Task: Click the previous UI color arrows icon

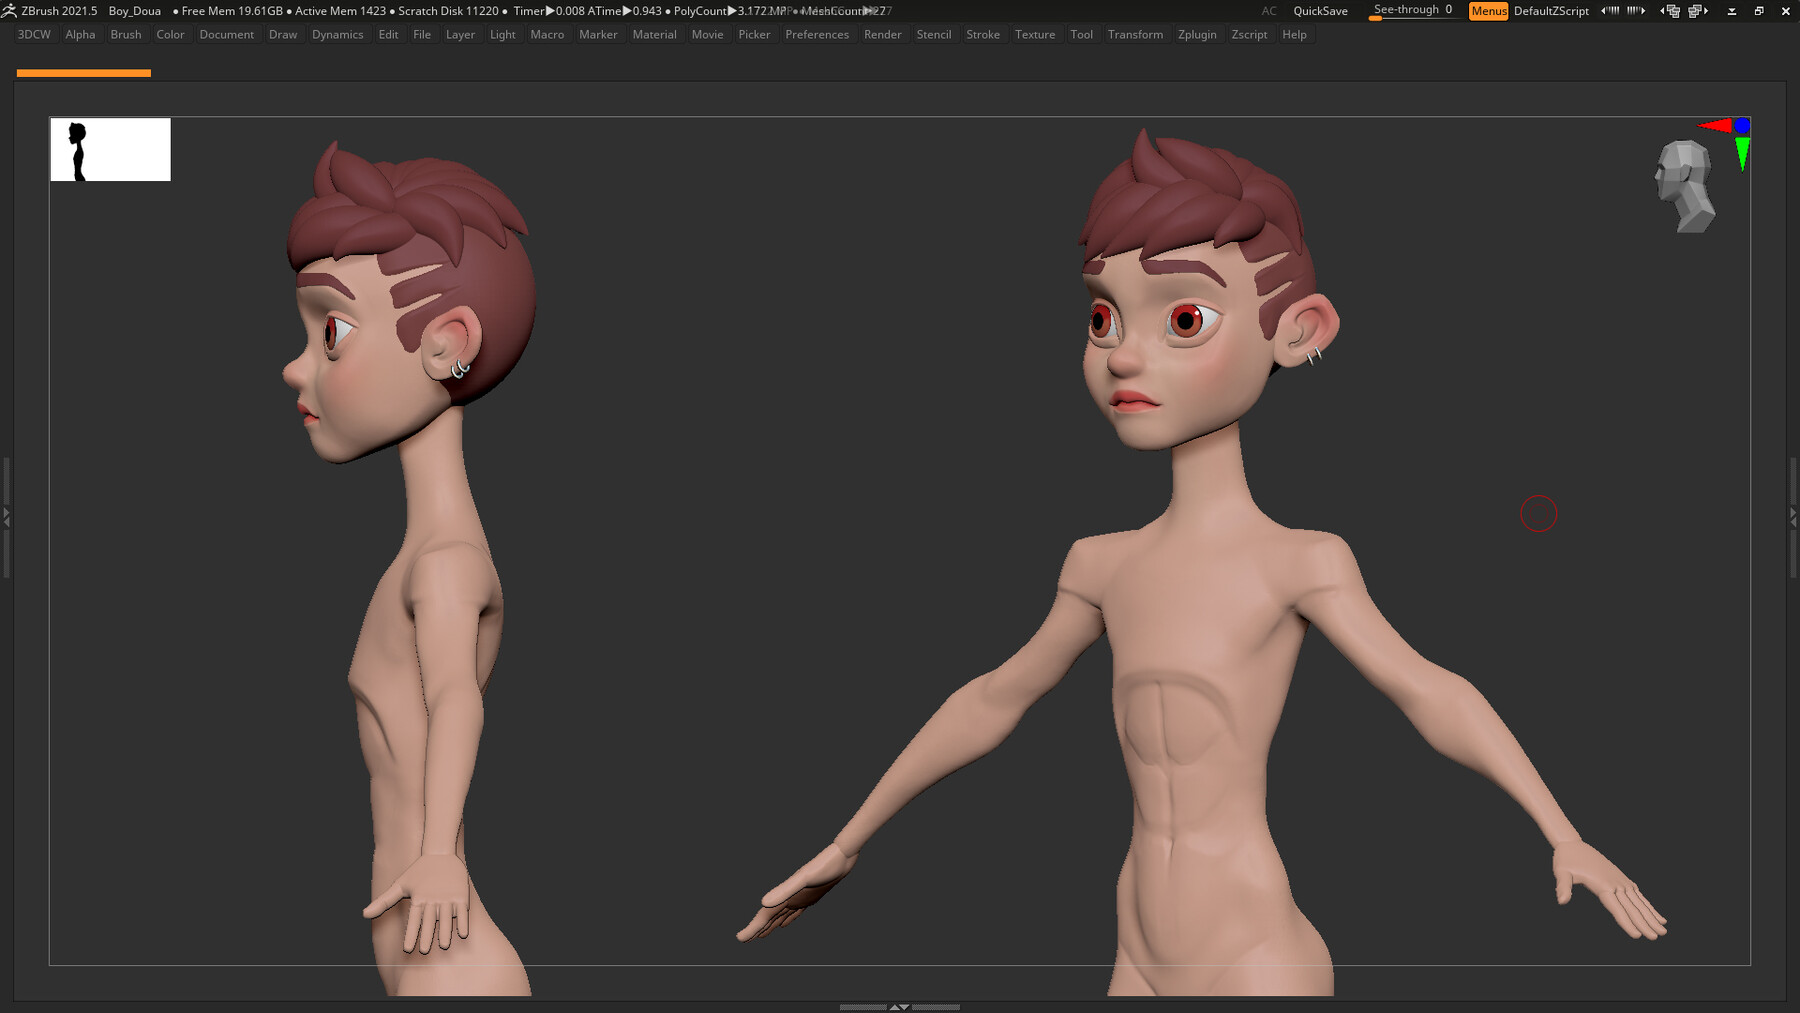Action: pos(1610,11)
